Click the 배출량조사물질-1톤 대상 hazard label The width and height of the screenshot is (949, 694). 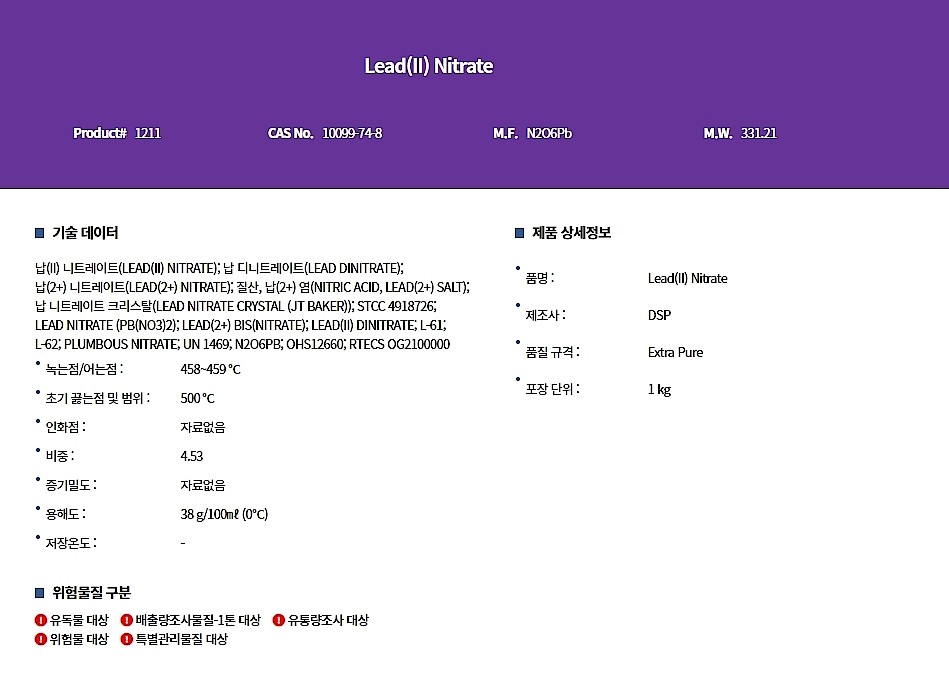click(198, 620)
